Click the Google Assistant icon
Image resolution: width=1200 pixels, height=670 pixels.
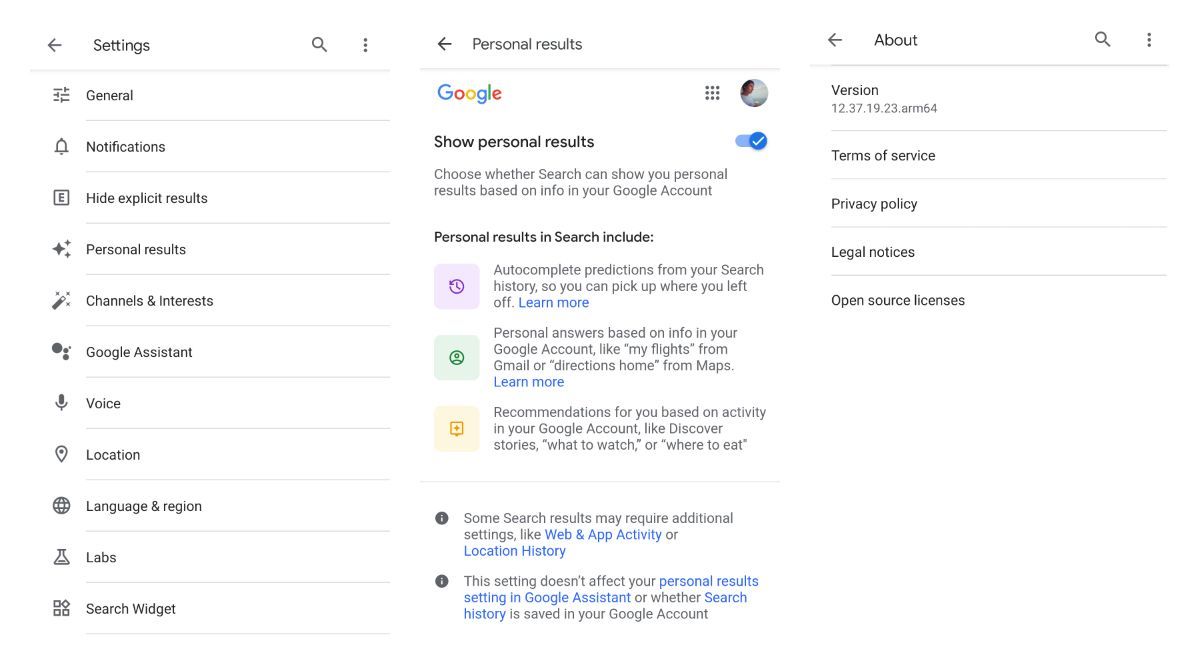(x=60, y=351)
